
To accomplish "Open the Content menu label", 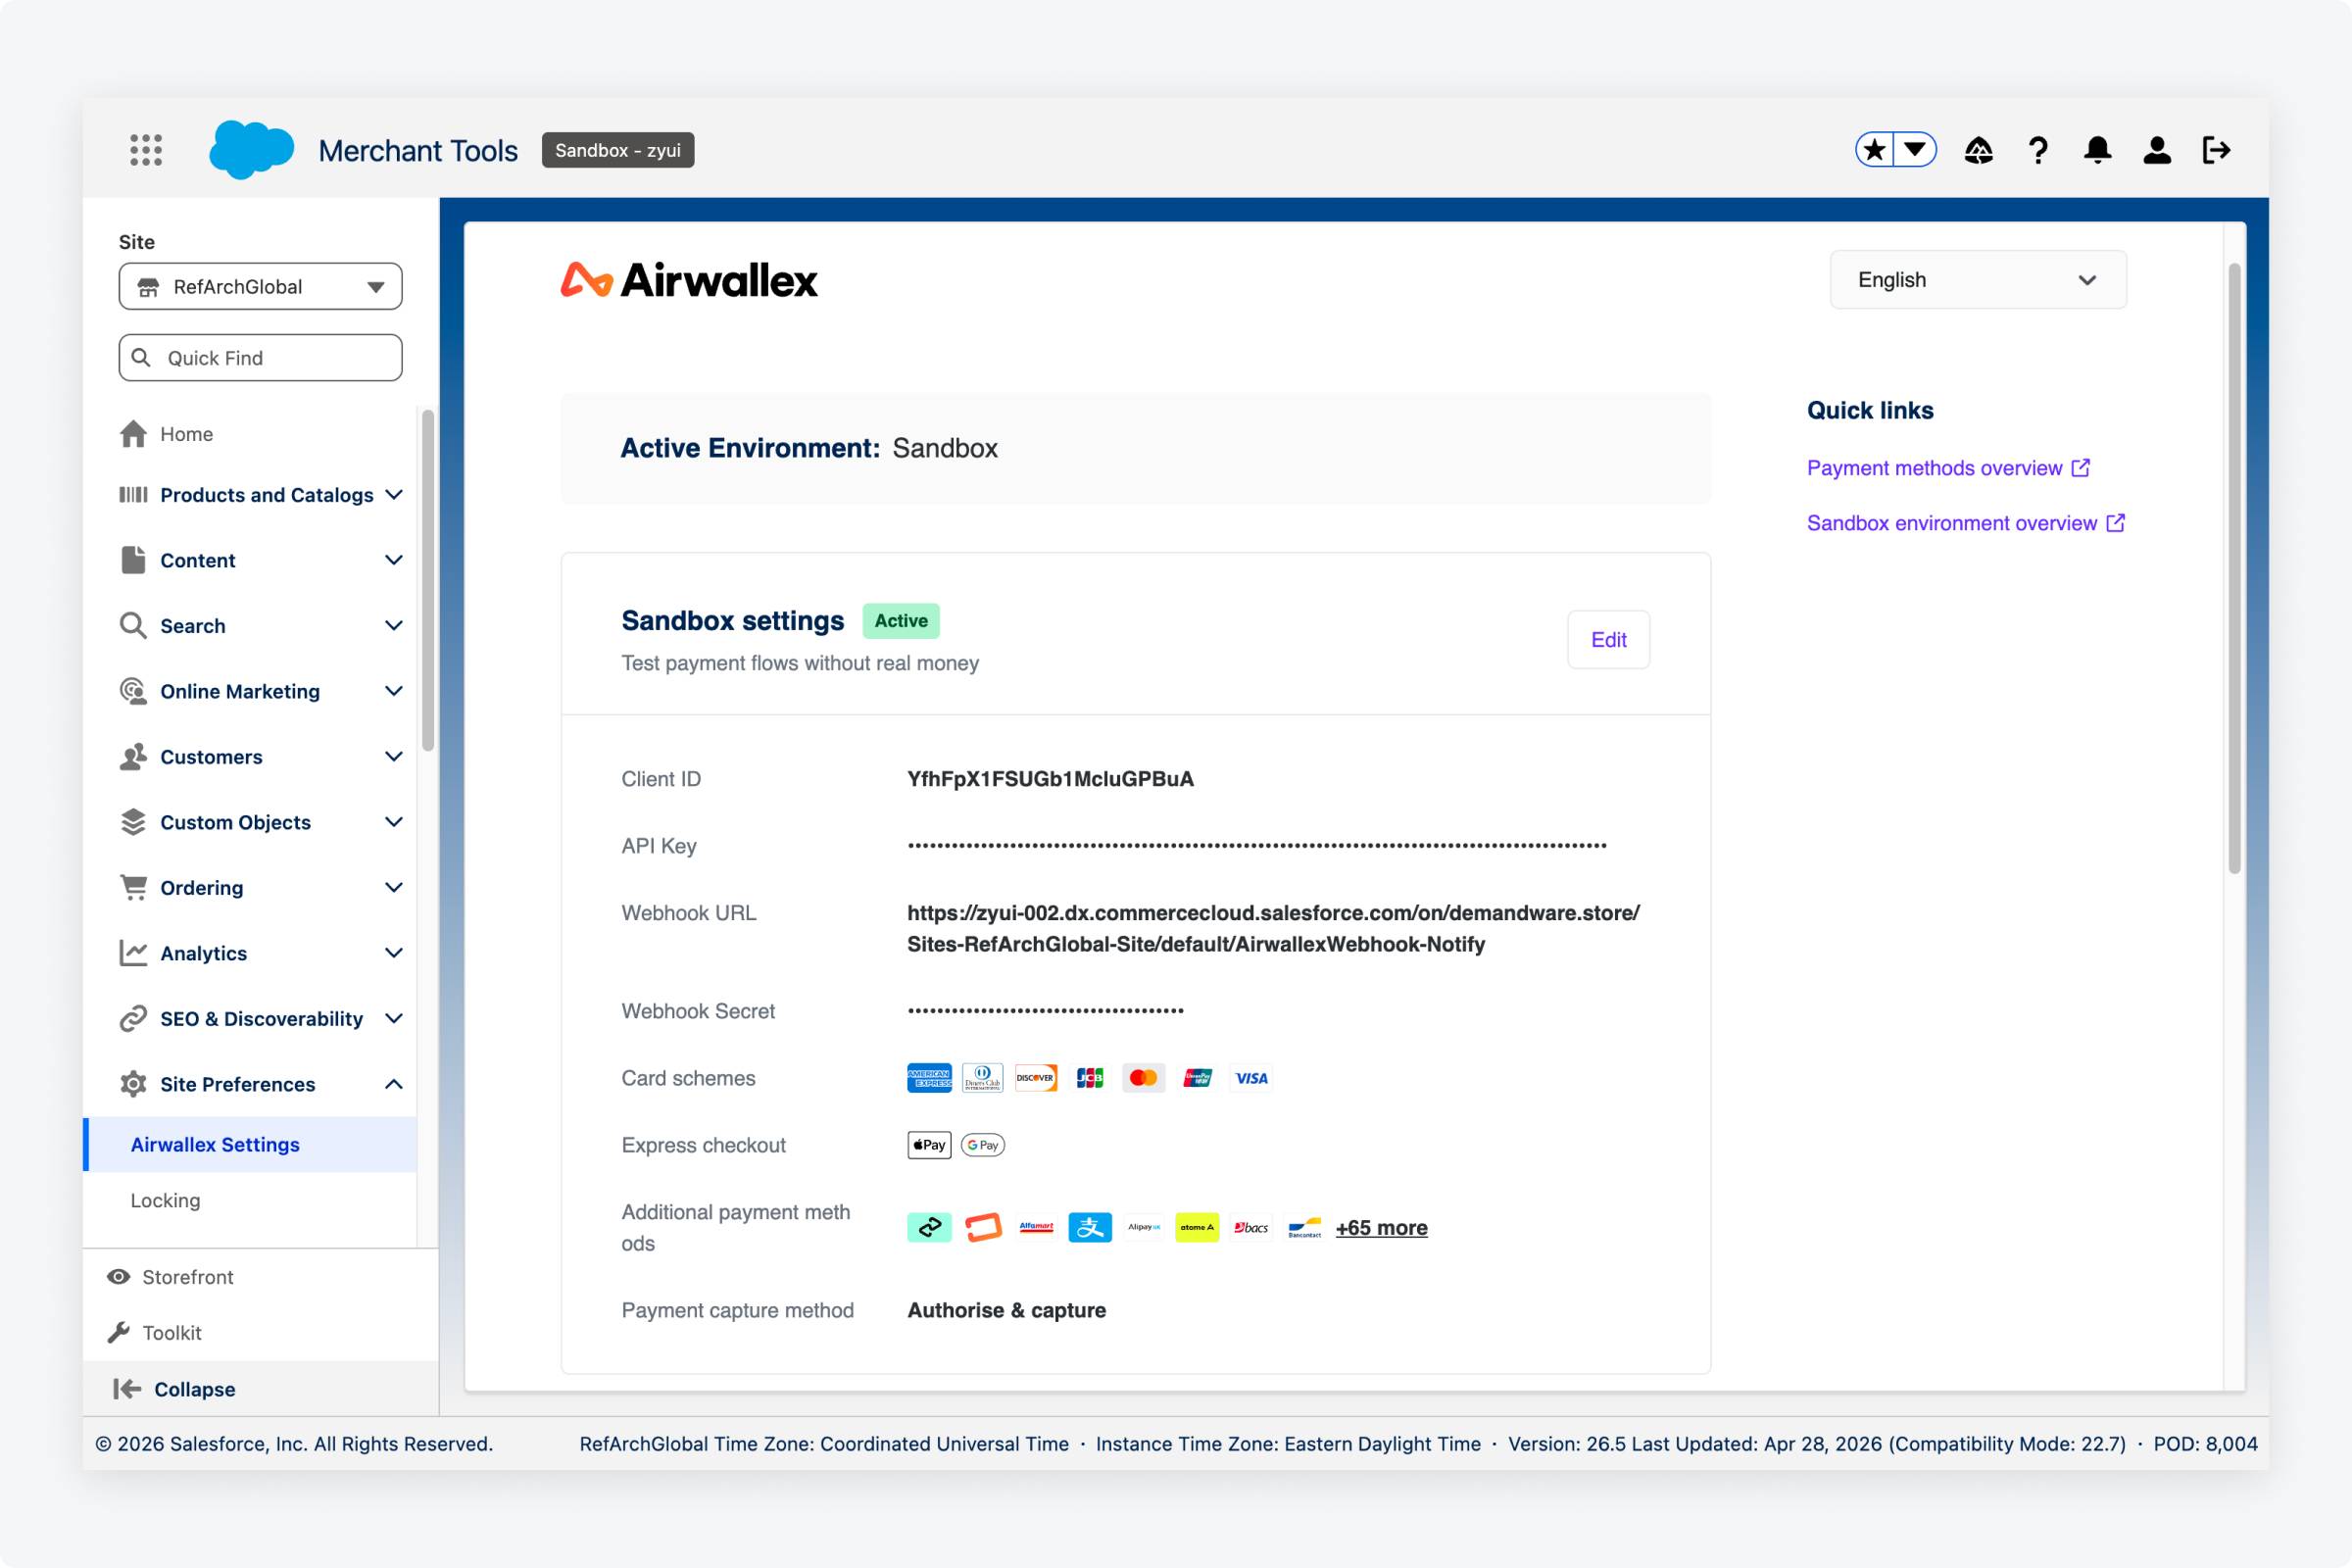I will [198, 560].
